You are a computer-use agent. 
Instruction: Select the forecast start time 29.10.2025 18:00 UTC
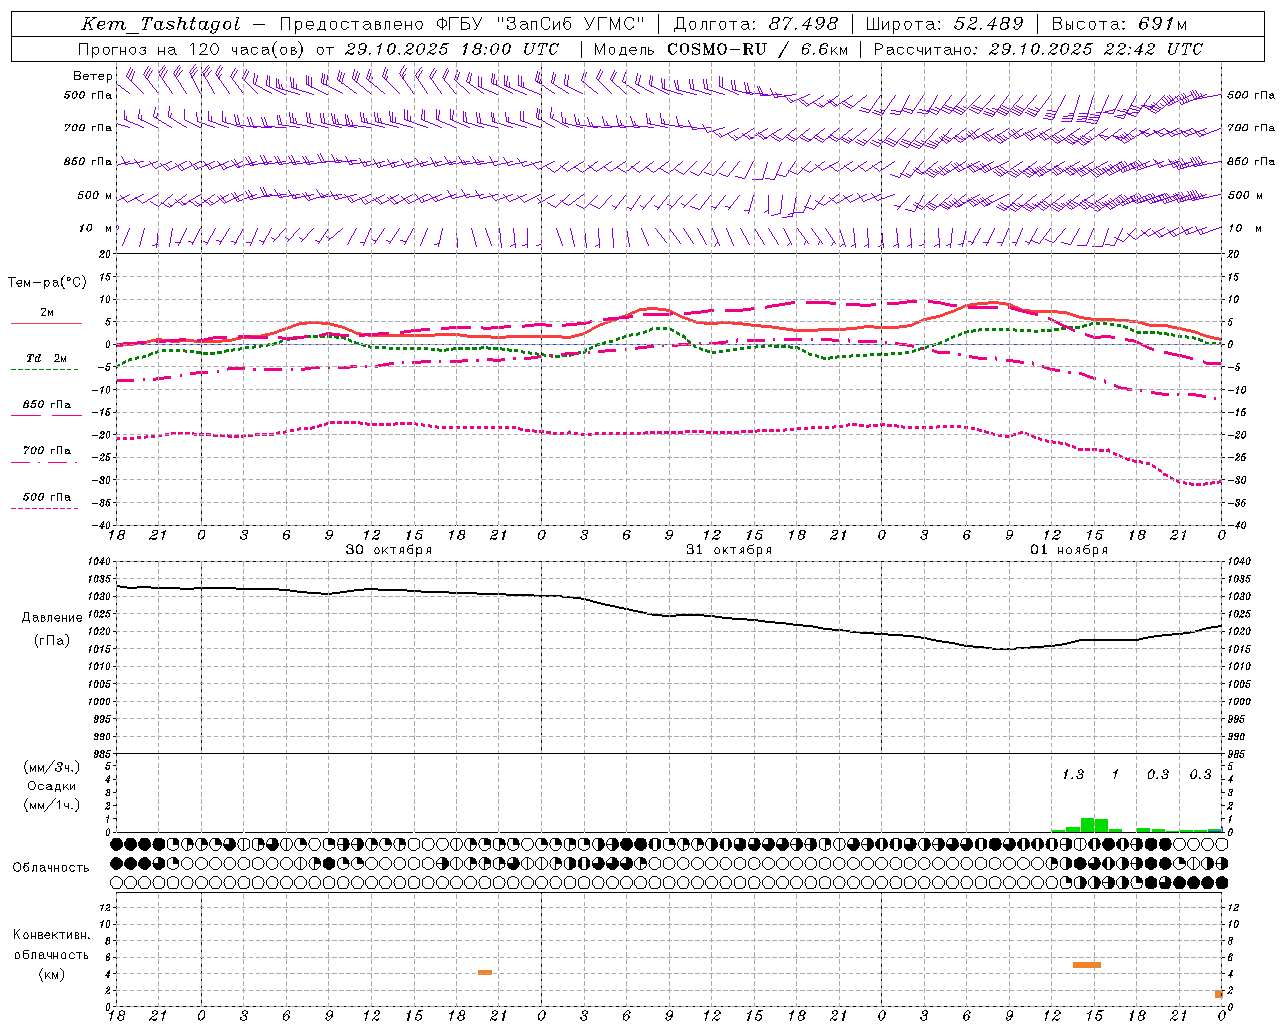coord(452,49)
